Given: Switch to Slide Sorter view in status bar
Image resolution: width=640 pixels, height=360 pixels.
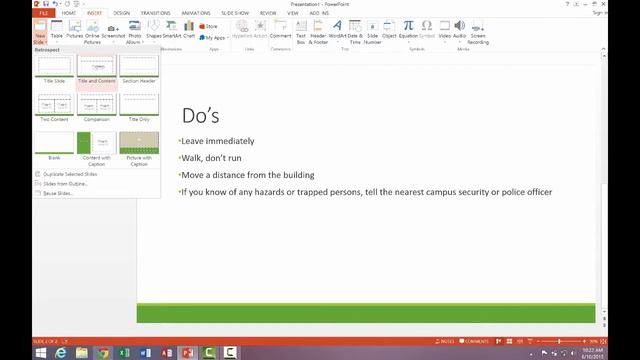Looking at the screenshot, I should pos(509,341).
